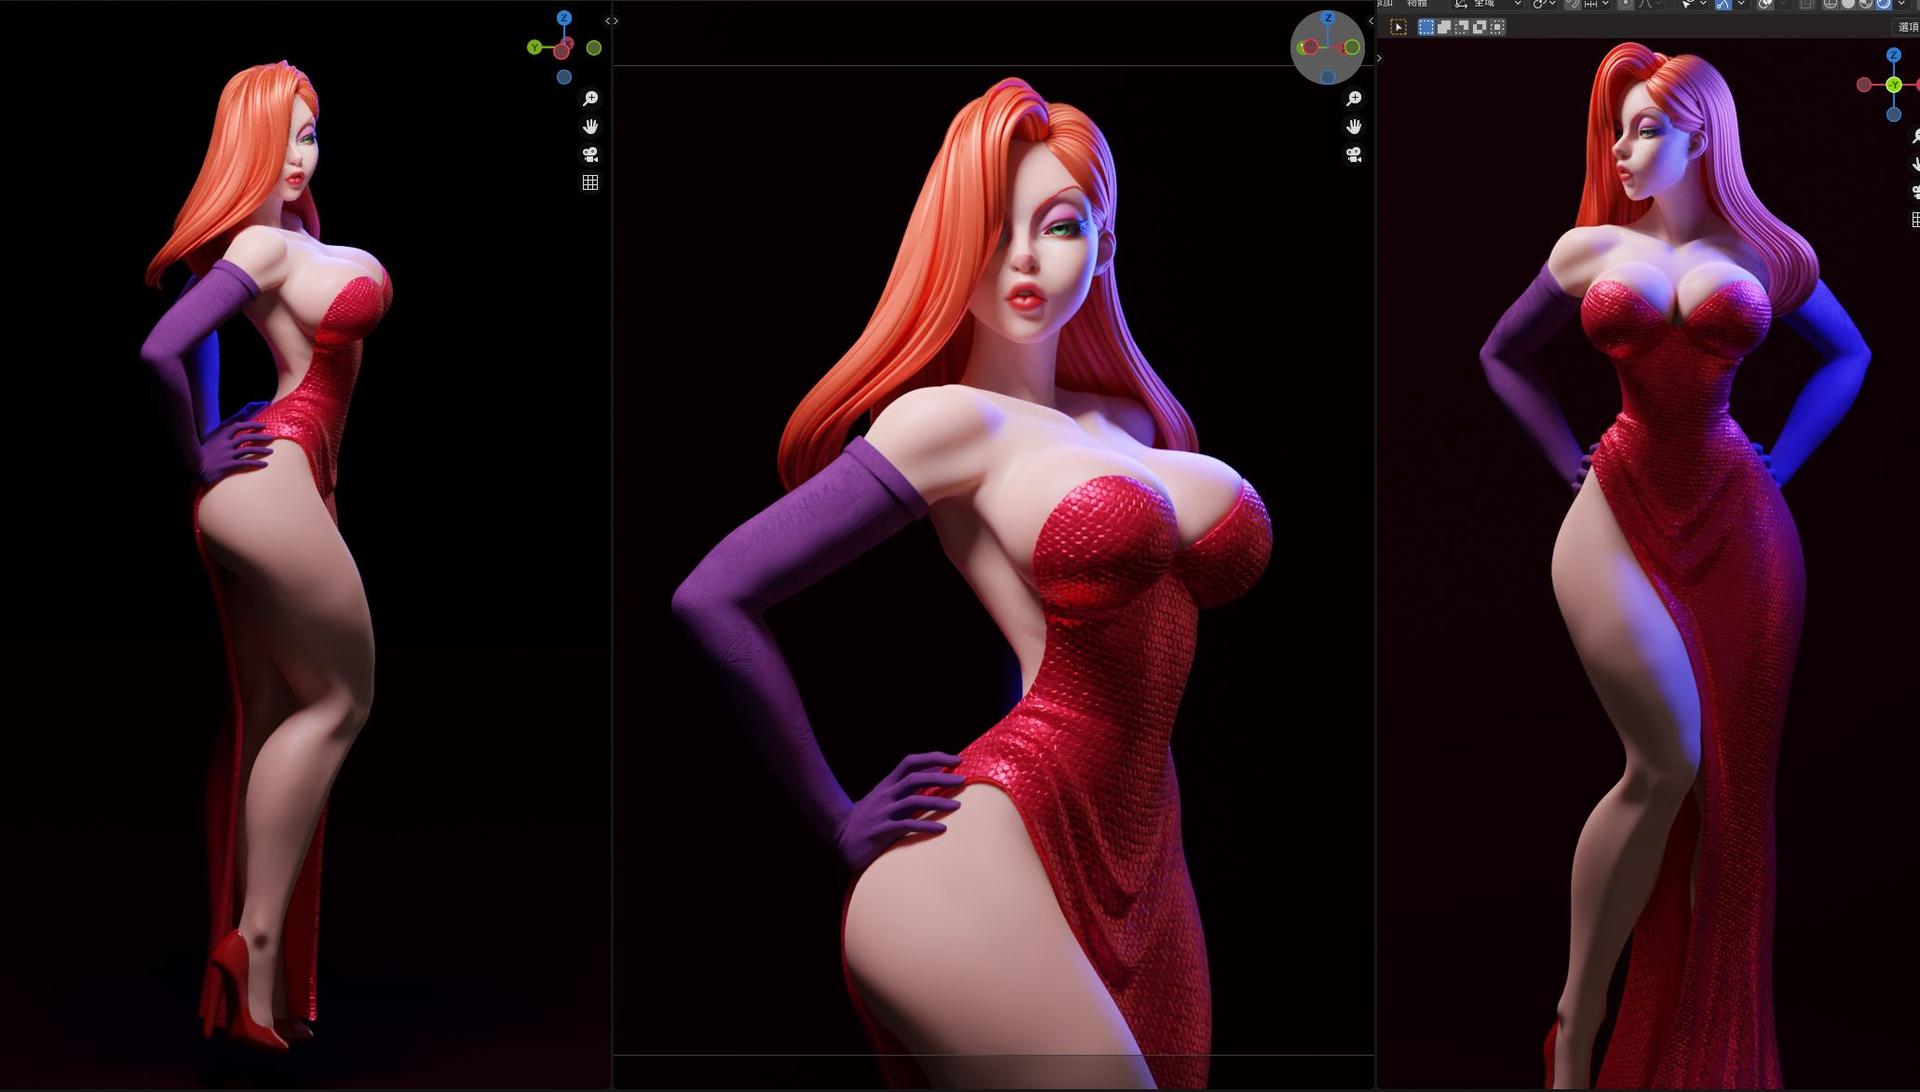Select the Select Box tool icon
The width and height of the screenshot is (1920, 1092).
[1398, 27]
